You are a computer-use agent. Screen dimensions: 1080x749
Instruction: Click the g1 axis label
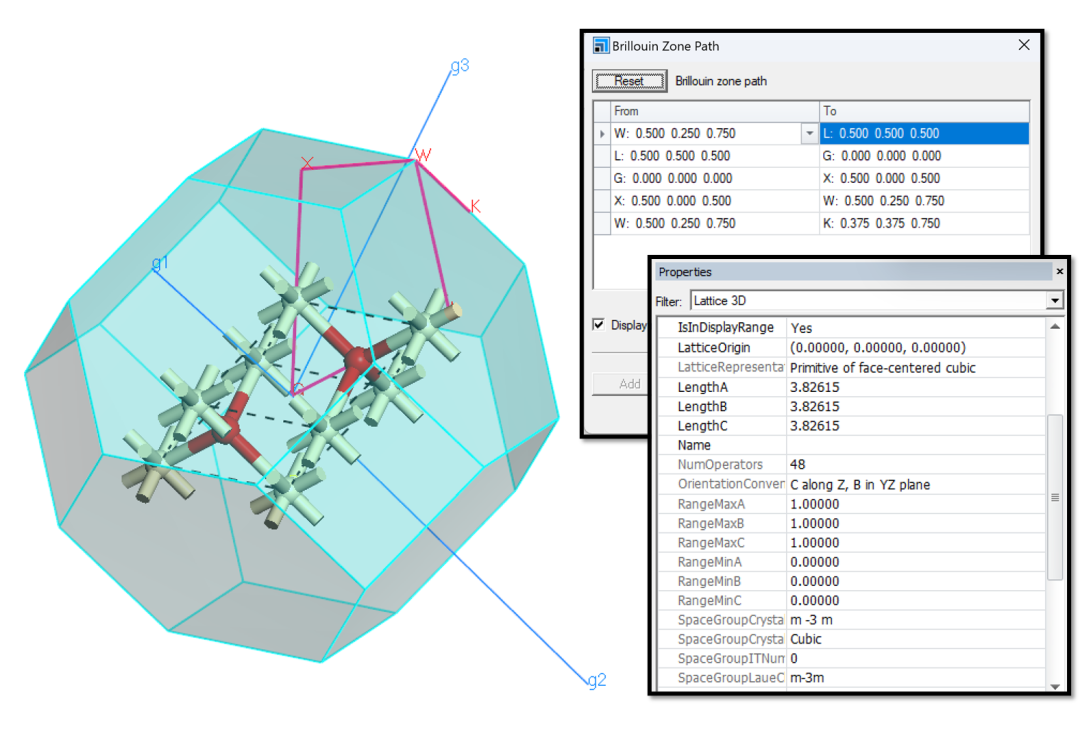tap(160, 263)
